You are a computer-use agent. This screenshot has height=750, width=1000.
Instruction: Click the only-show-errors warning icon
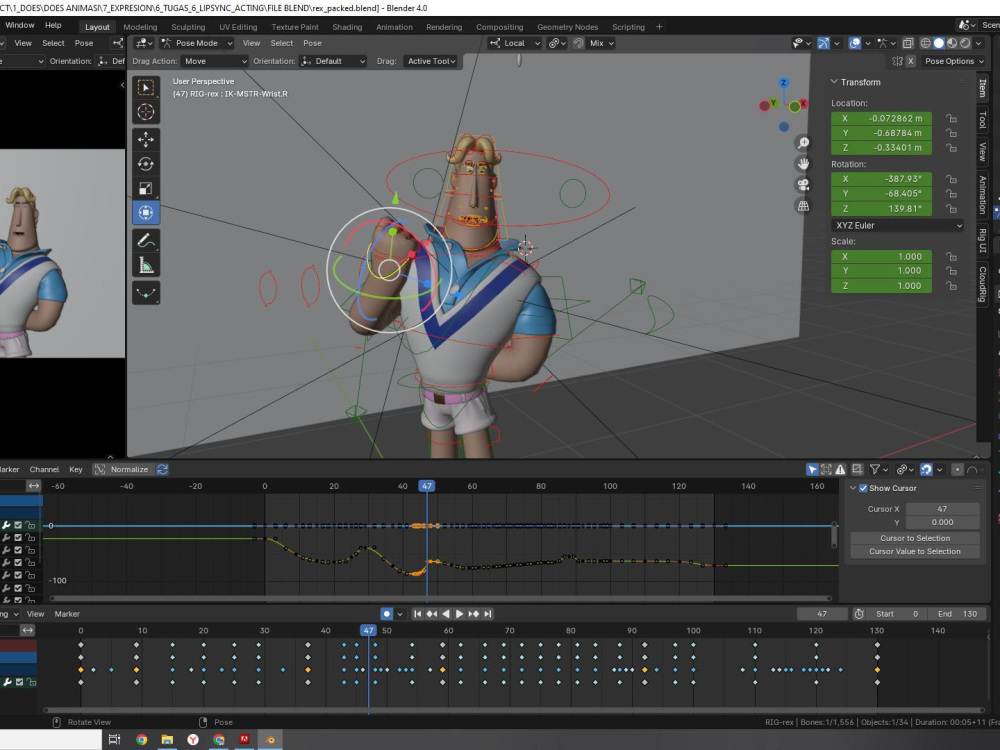point(841,469)
